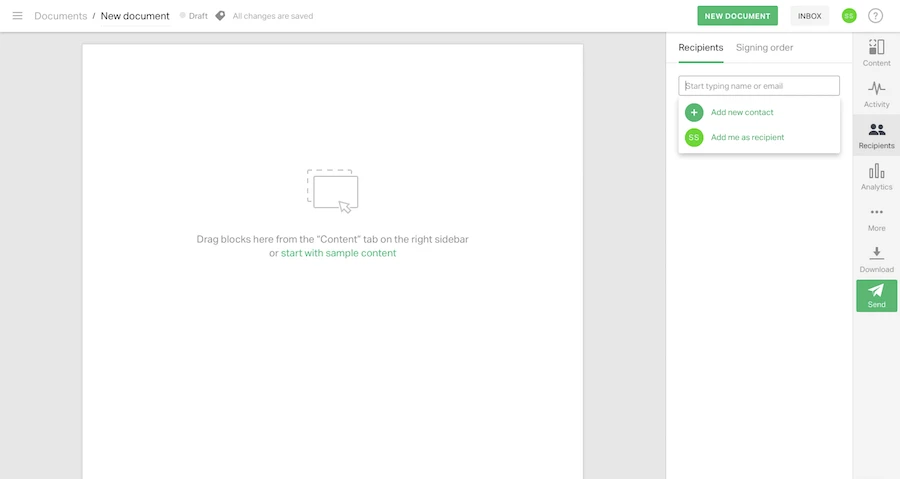This screenshot has width=900, height=479.
Task: Switch to the Signing order tab
Action: coord(764,47)
